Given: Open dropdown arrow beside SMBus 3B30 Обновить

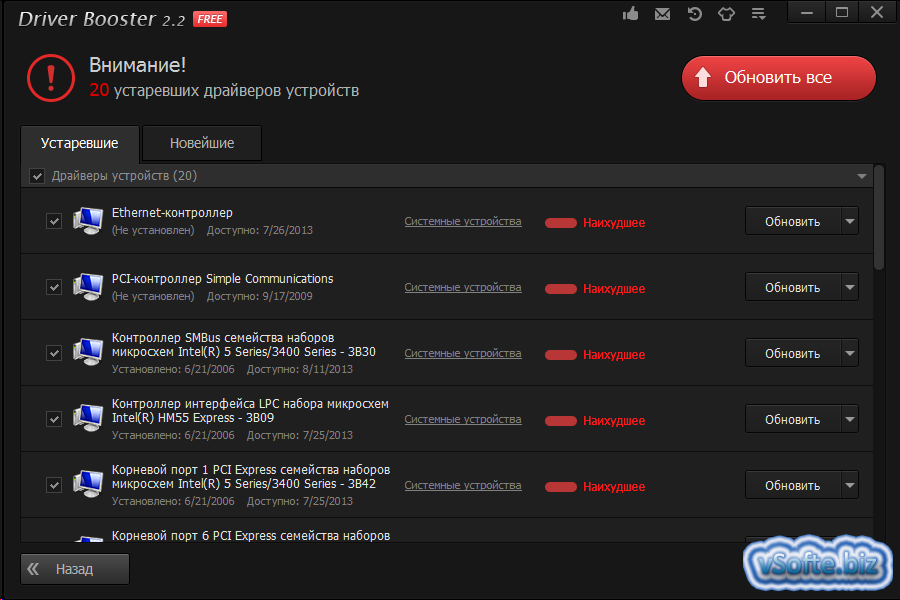Looking at the screenshot, I should pyautogui.click(x=850, y=353).
